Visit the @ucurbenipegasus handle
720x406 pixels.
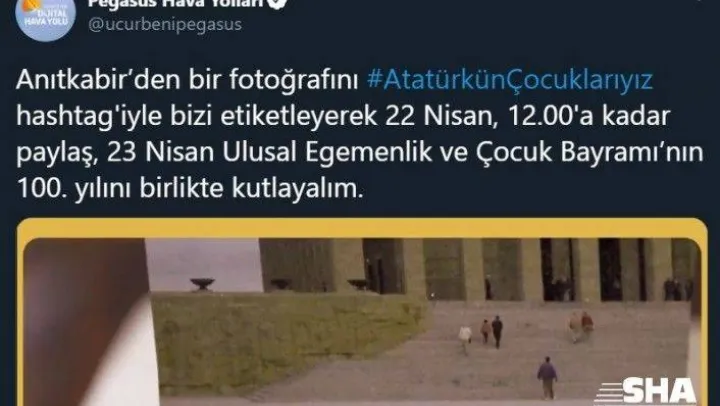[165, 24]
